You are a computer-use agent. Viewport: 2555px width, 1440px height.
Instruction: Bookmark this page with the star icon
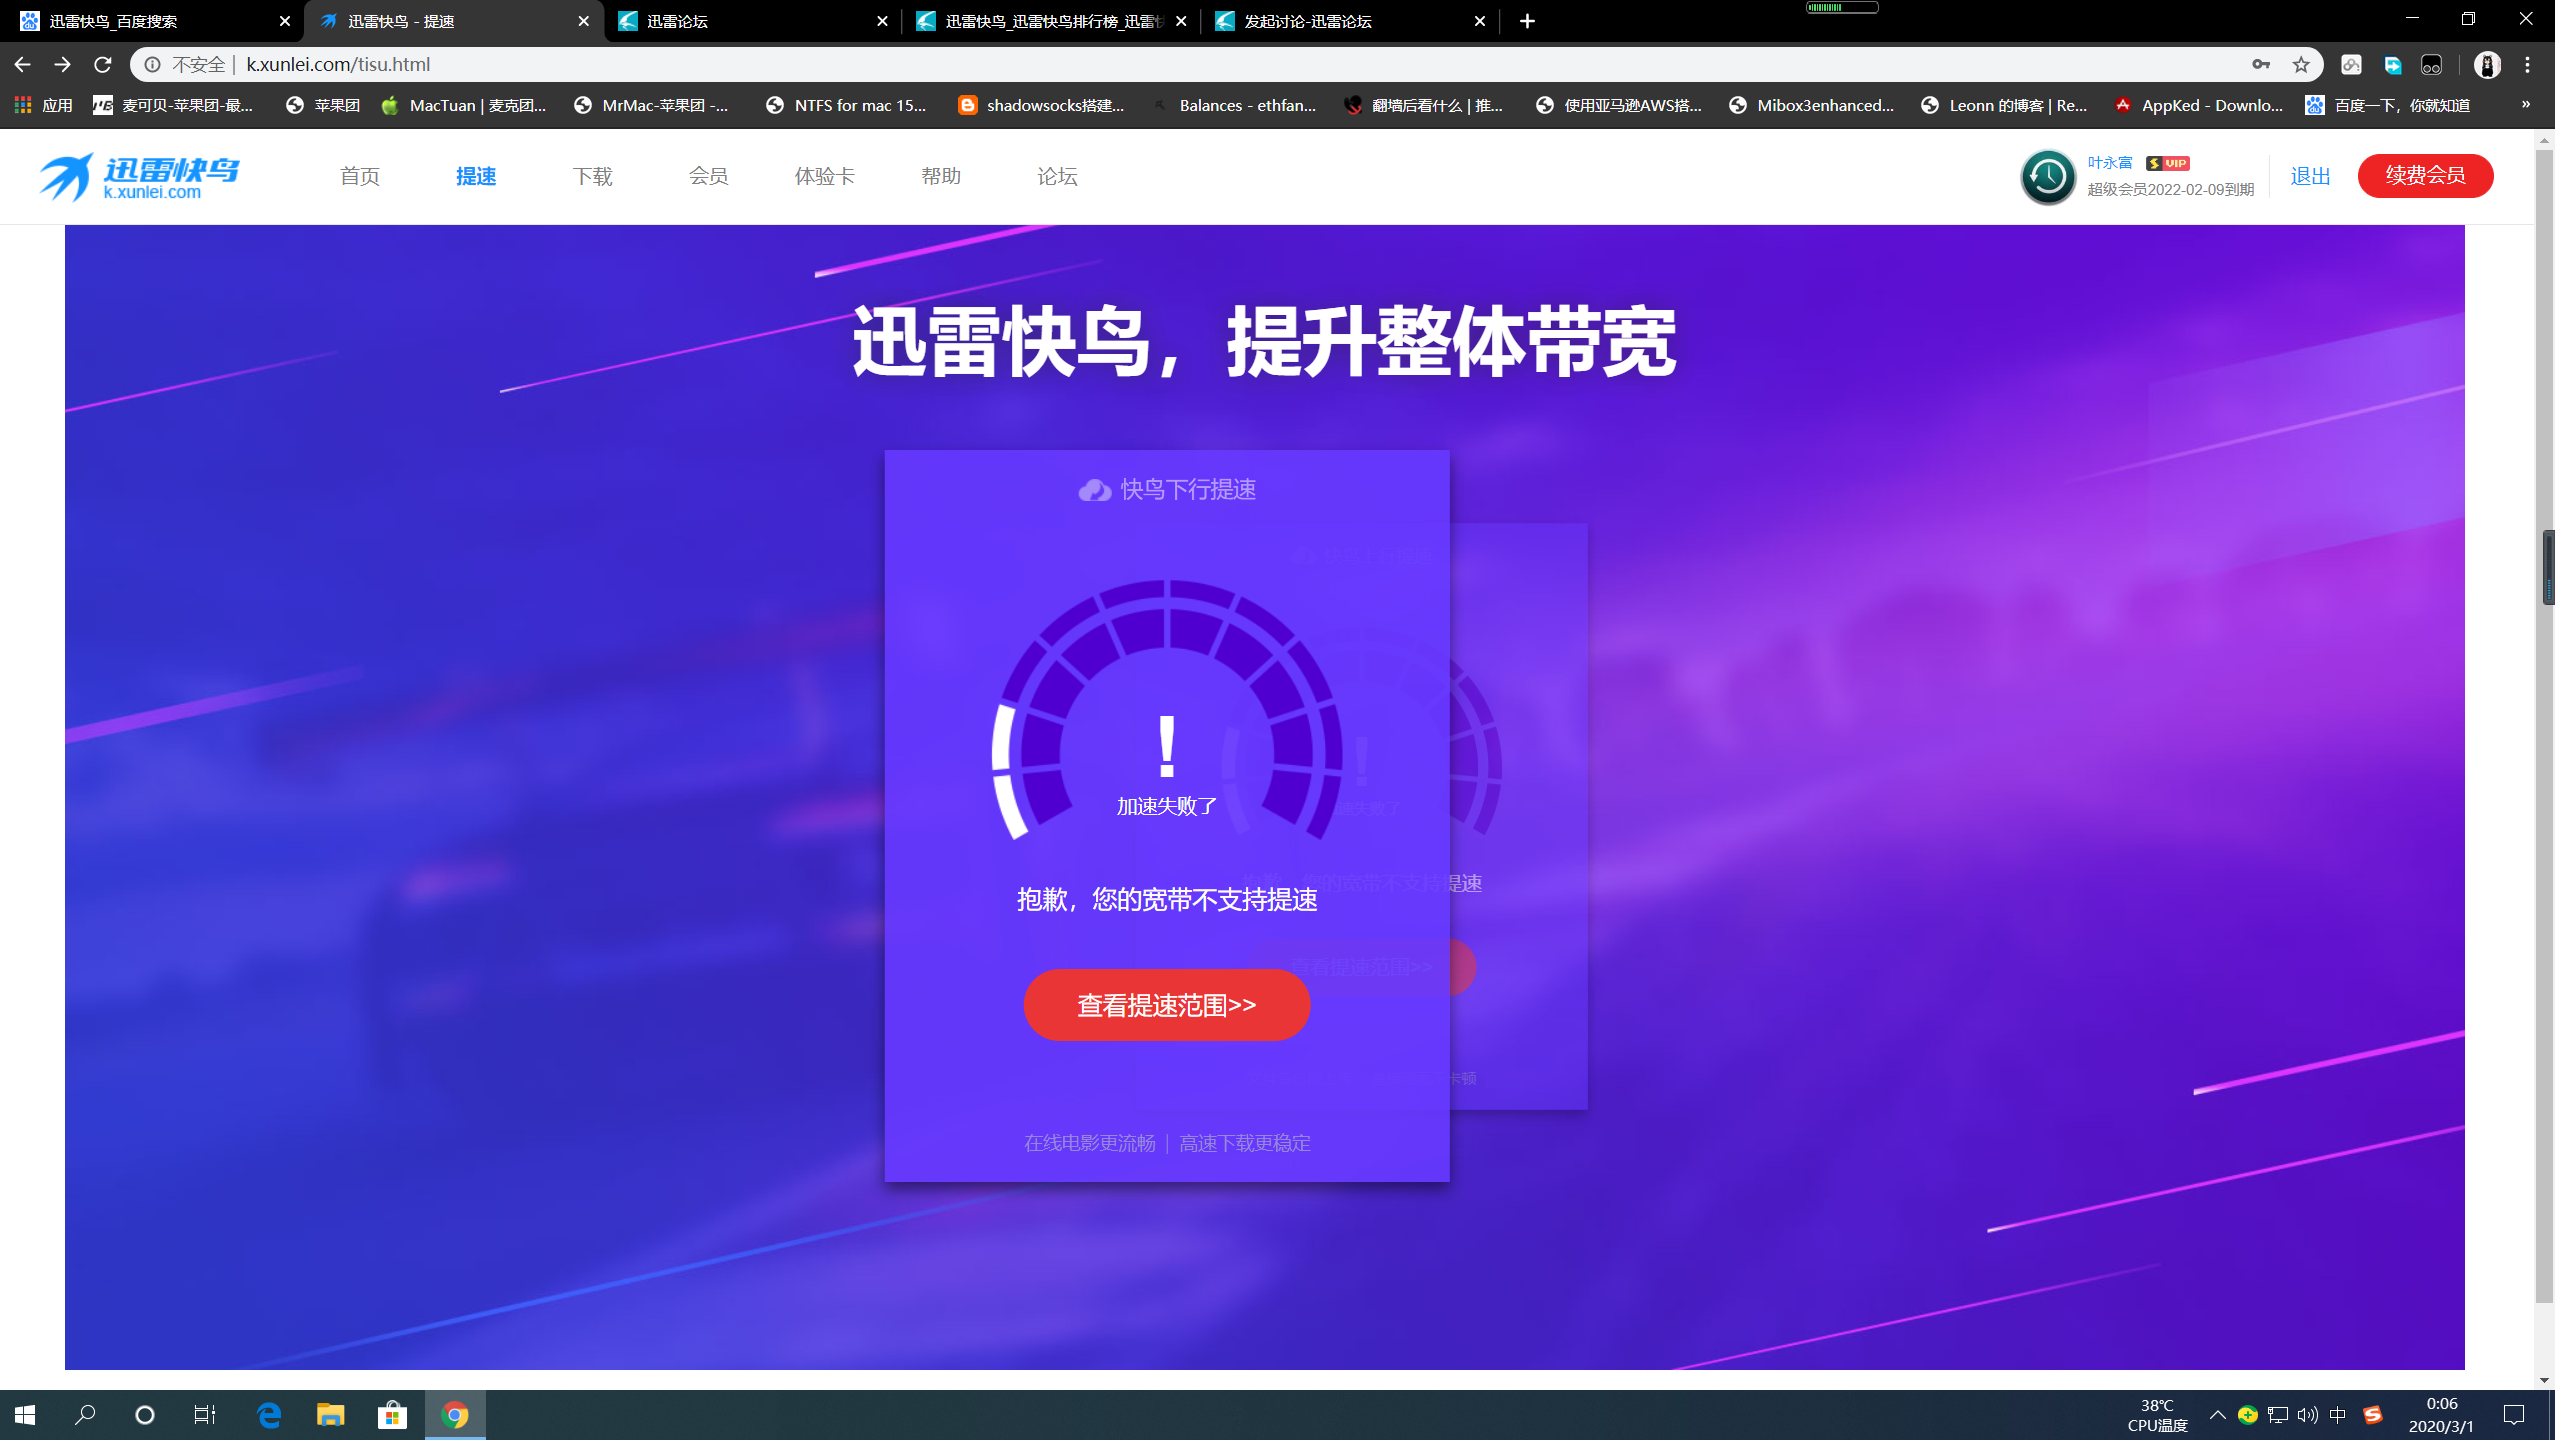[x=2301, y=64]
